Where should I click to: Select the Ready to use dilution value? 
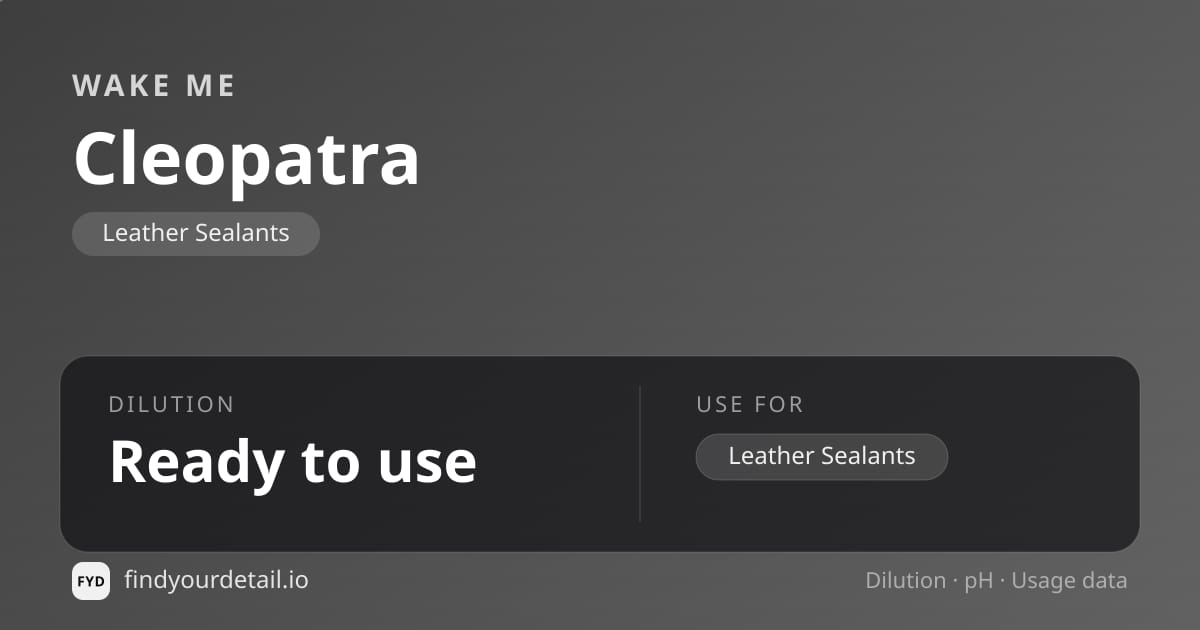(x=293, y=462)
